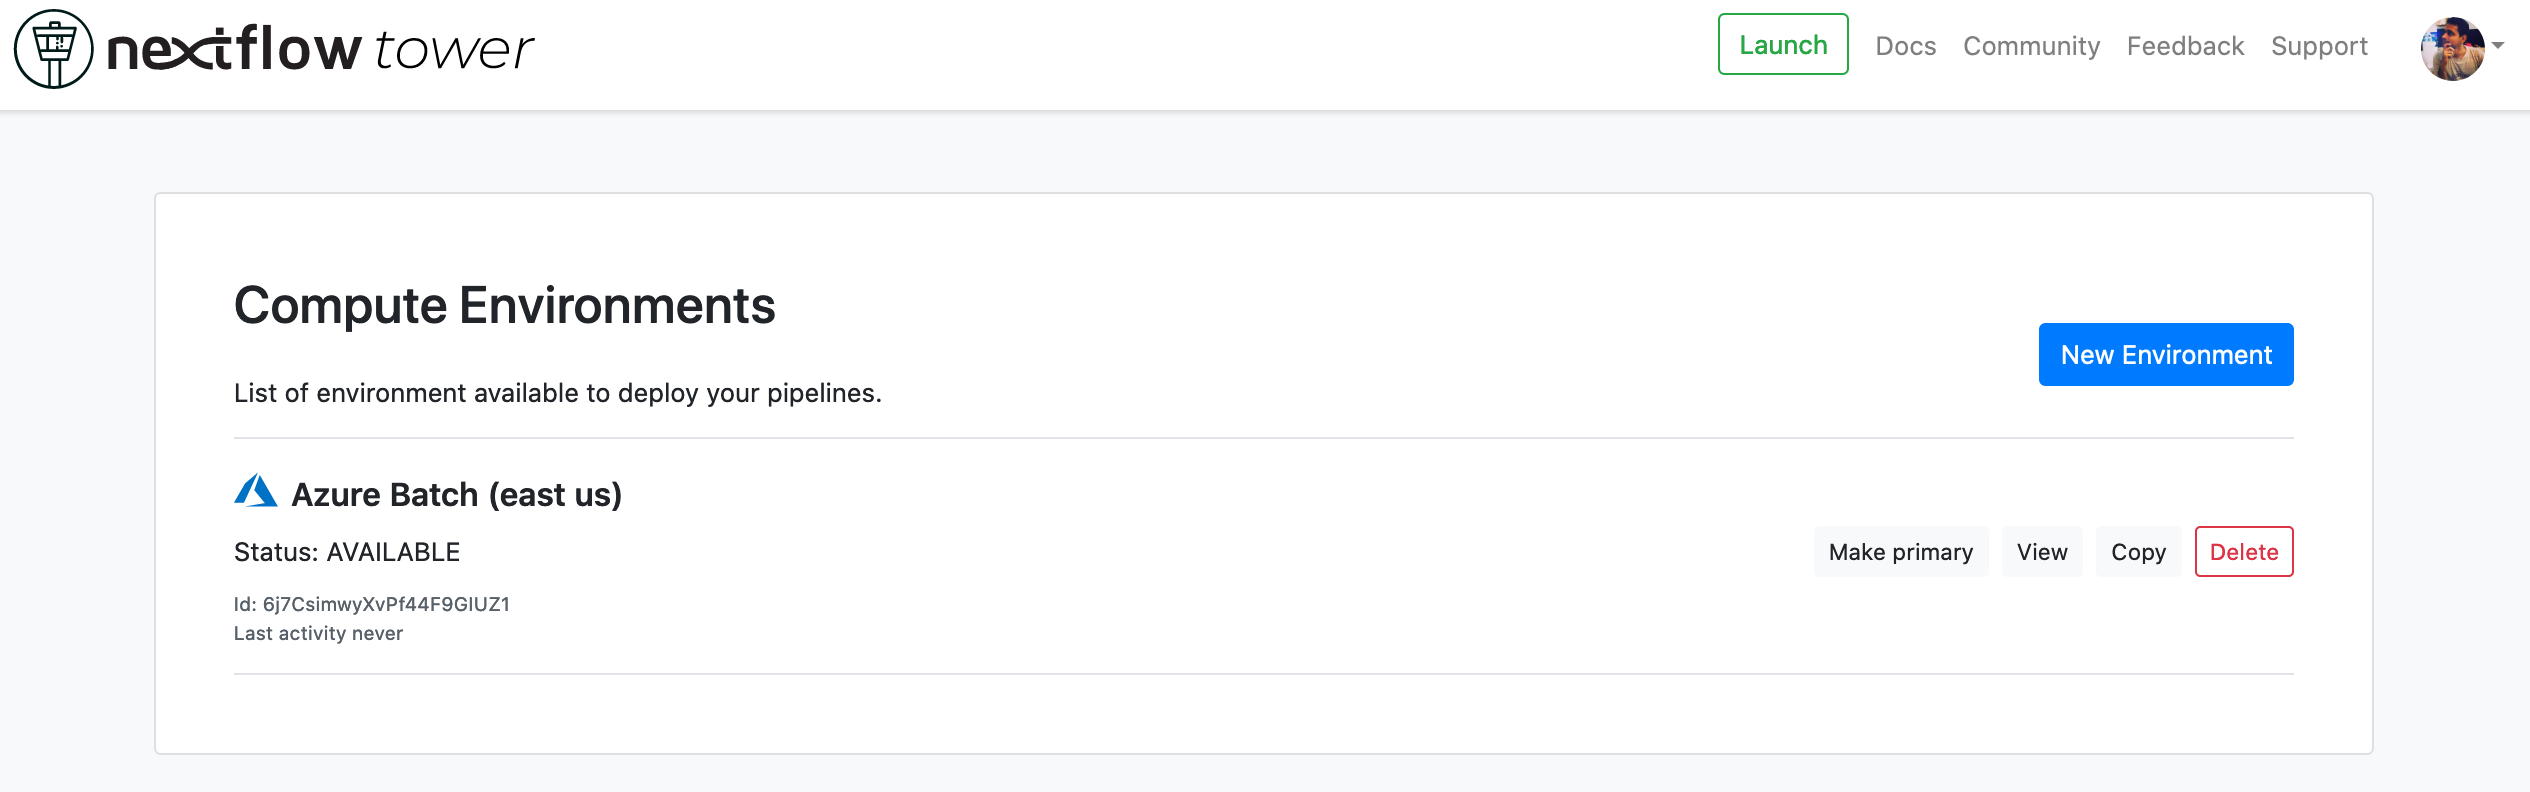The image size is (2530, 792).
Task: Click the Last activity never text
Action: pos(318,633)
